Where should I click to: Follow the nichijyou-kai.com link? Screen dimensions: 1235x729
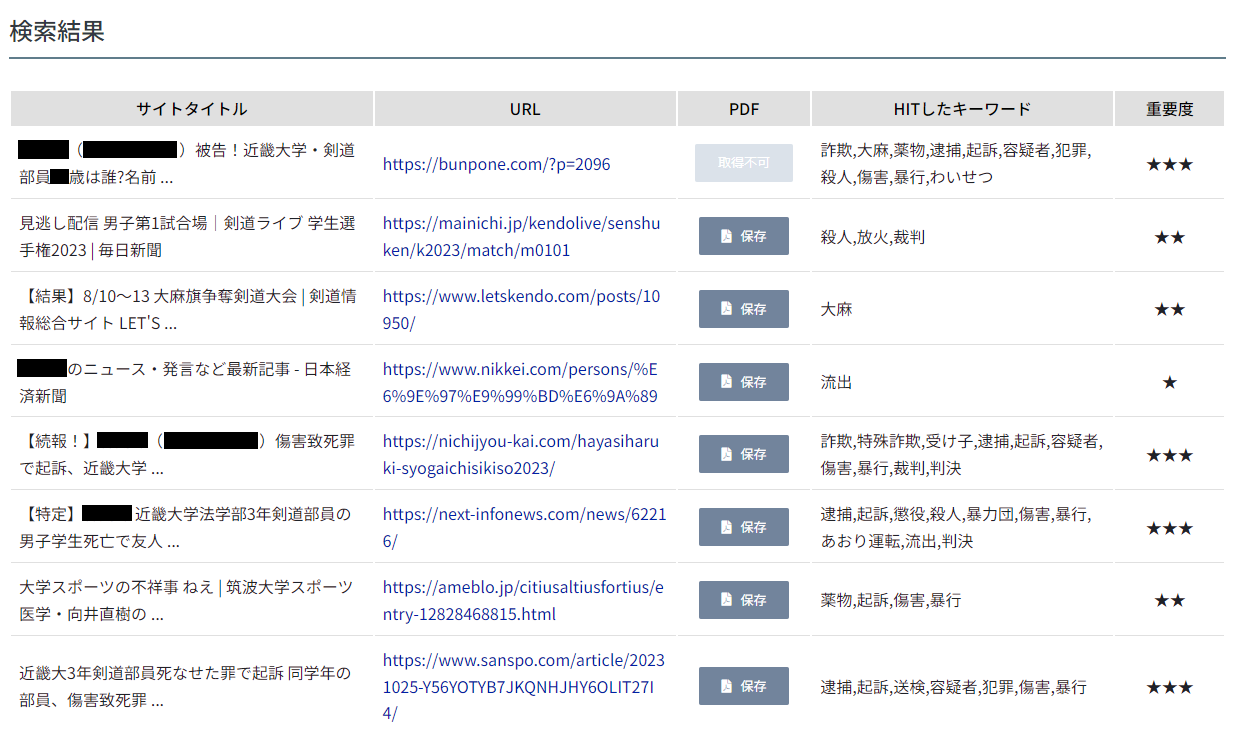pos(521,455)
